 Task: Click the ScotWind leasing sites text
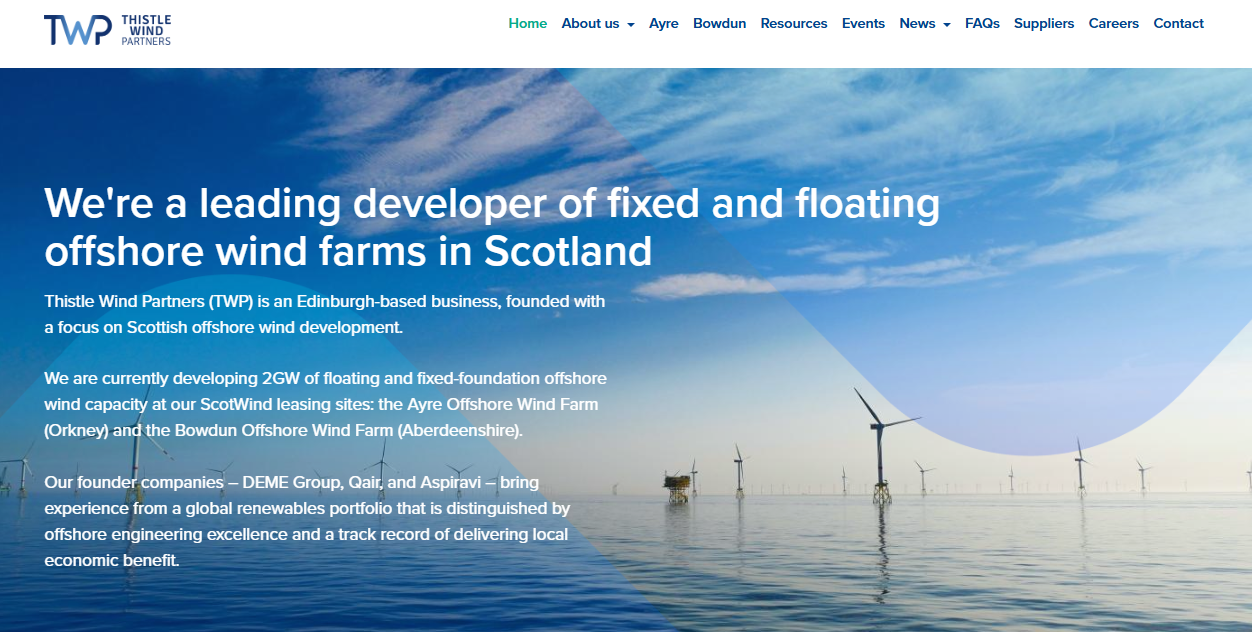coord(284,404)
